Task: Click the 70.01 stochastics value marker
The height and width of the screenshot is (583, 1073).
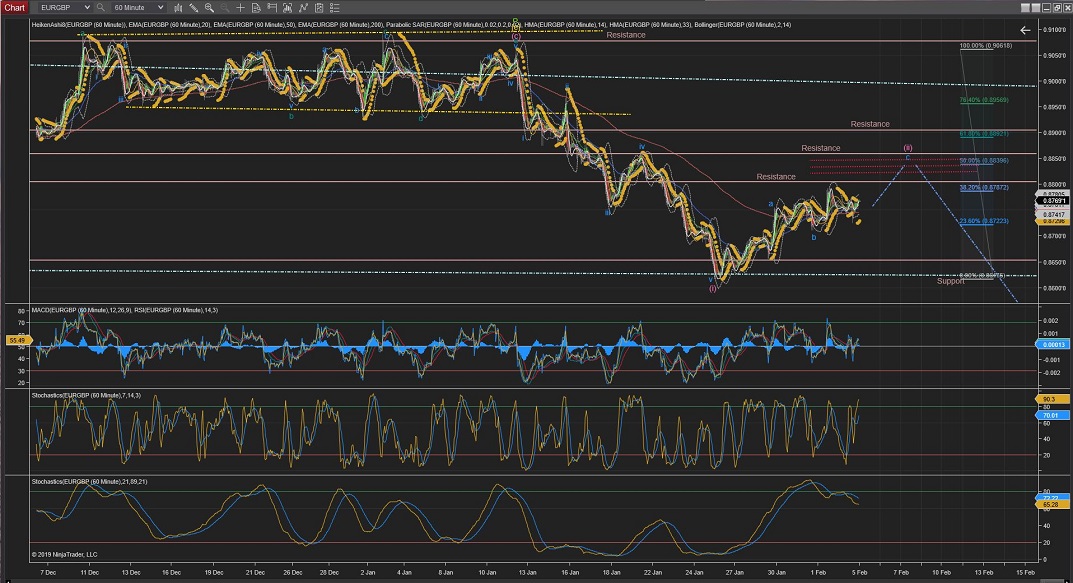Action: (x=1050, y=415)
